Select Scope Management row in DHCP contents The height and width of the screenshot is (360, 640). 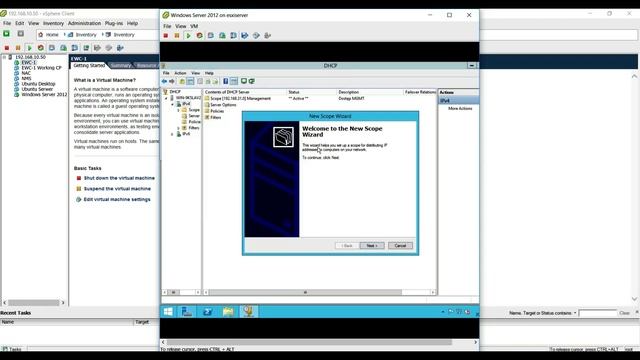click(x=240, y=98)
